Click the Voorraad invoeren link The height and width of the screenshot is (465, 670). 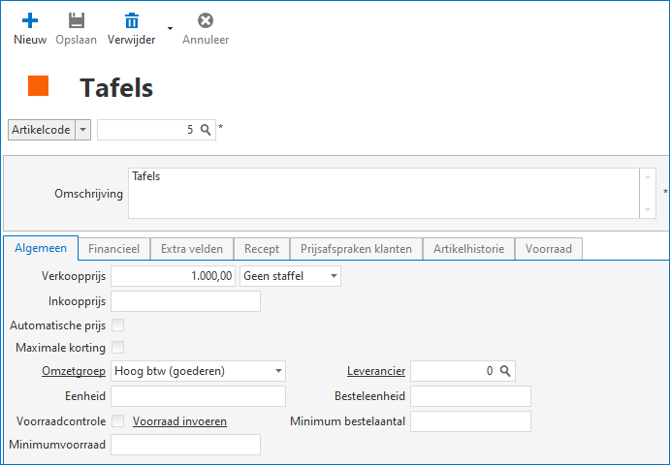pyautogui.click(x=180, y=421)
